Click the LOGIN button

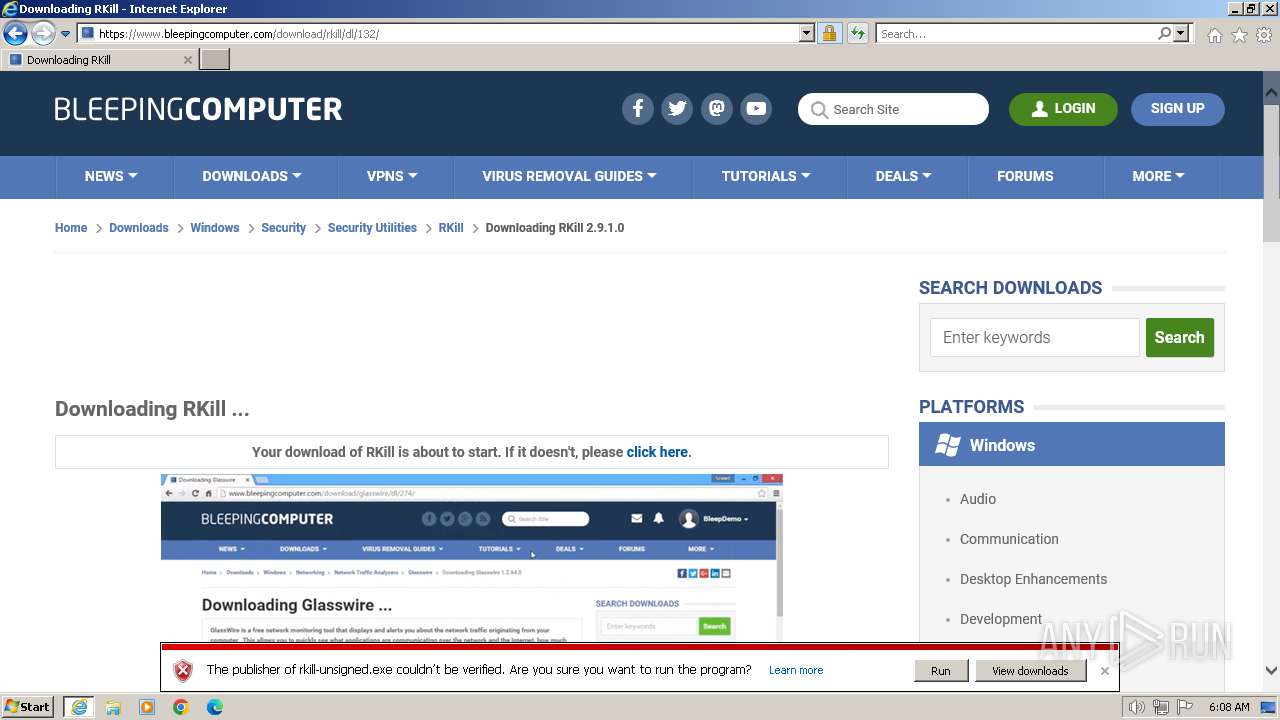tap(1063, 109)
